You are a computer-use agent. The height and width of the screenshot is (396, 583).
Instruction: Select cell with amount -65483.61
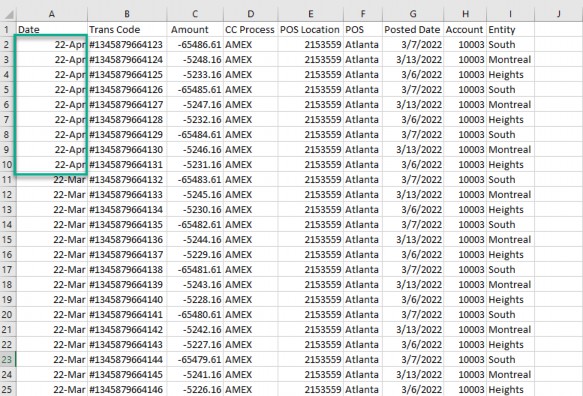(x=195, y=180)
